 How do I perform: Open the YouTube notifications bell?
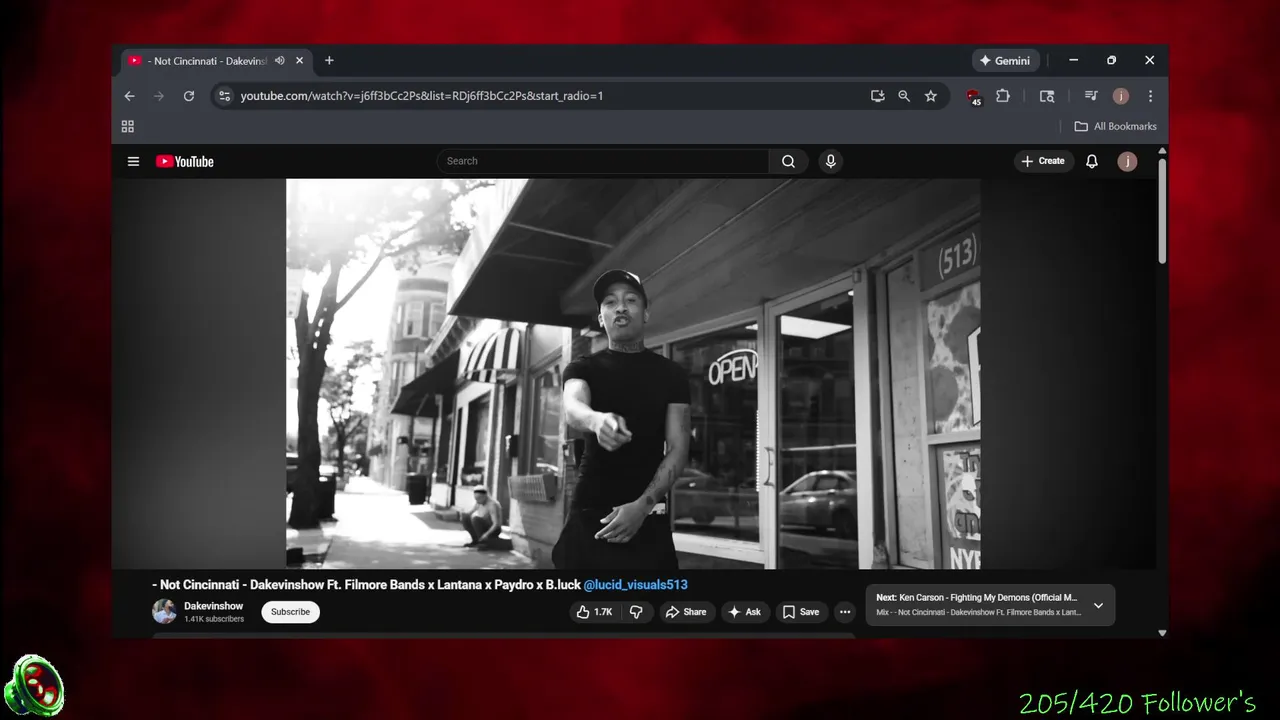pos(1092,161)
